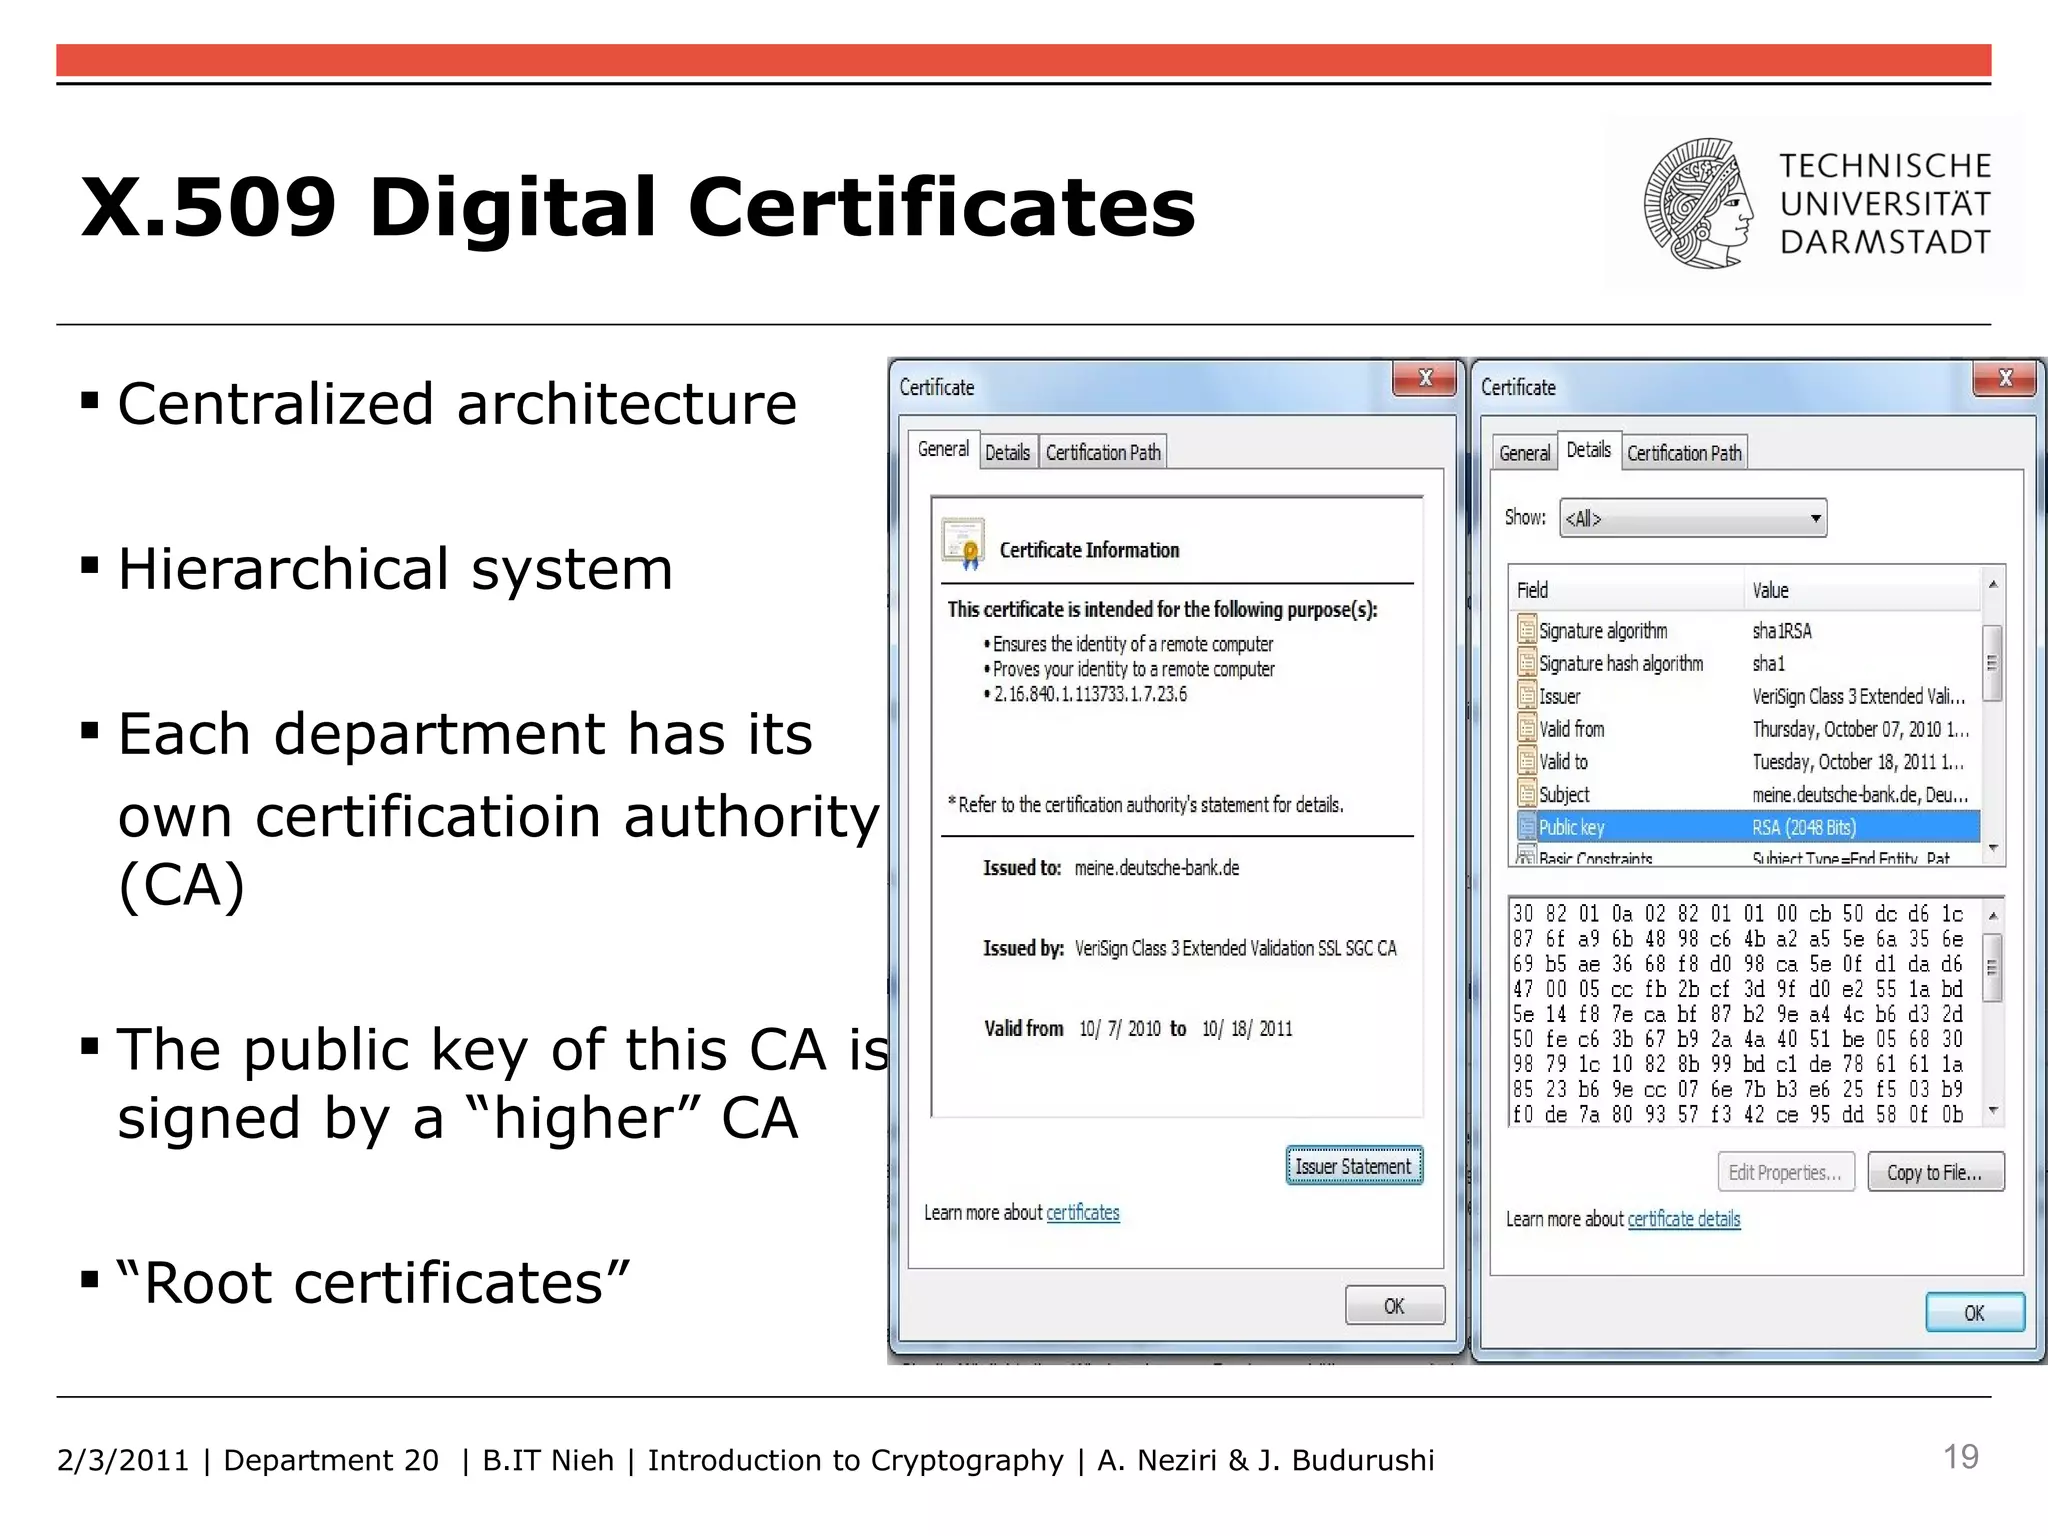Screen dimensions: 2048x1536
Task: Click the Edit Properties... button
Action: 1786,1172
